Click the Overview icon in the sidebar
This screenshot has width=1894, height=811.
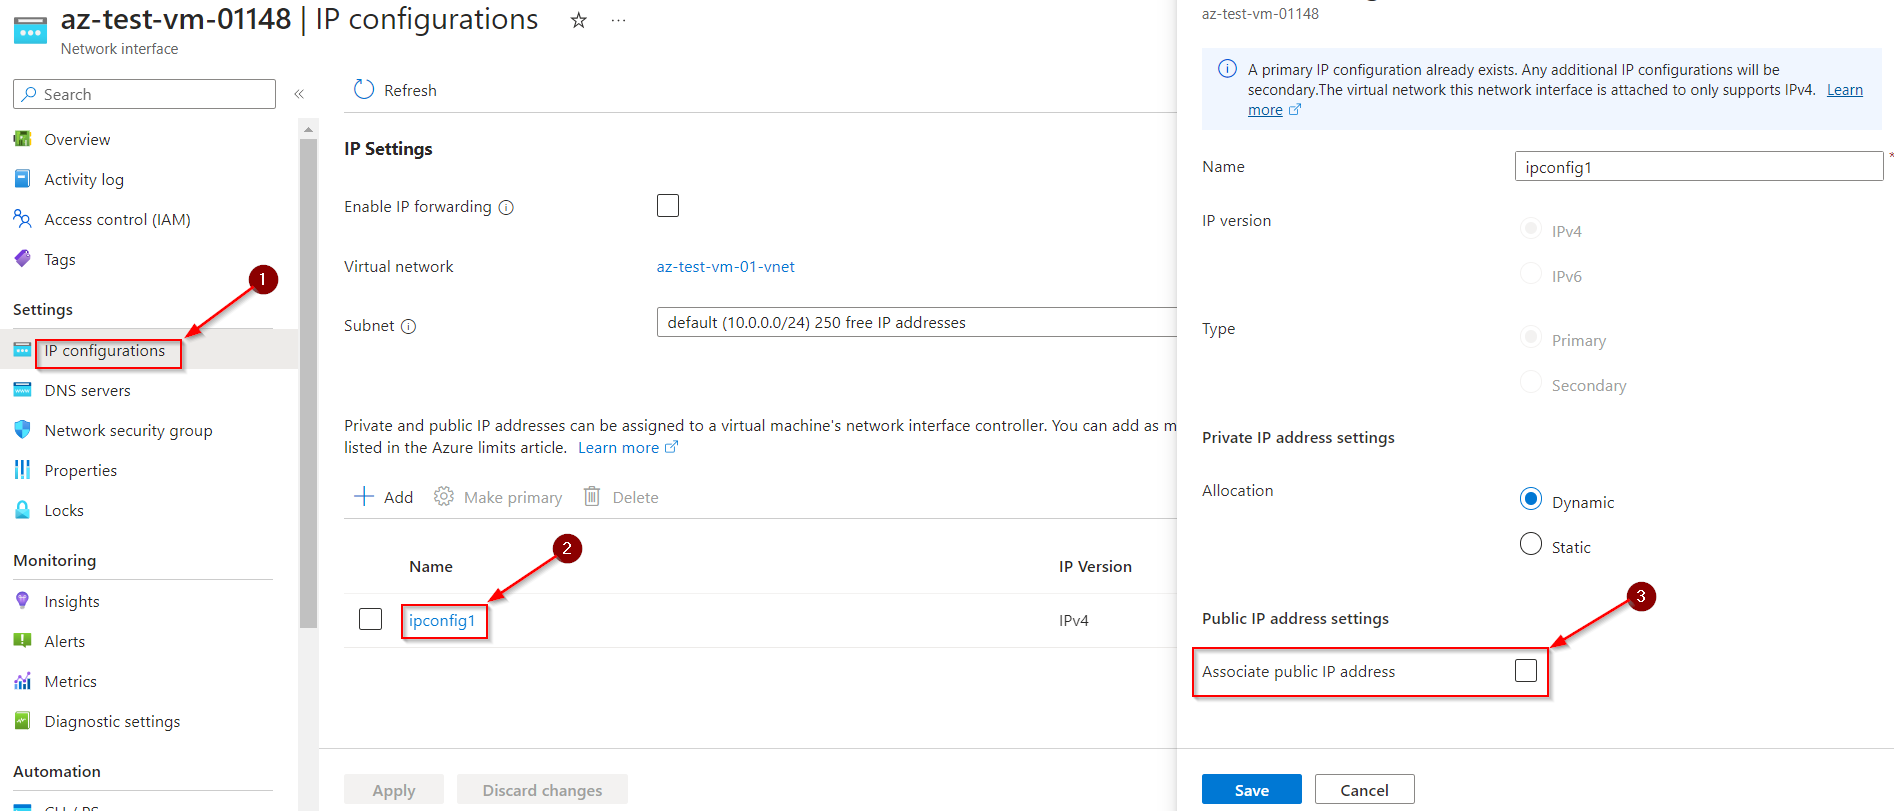click(22, 139)
